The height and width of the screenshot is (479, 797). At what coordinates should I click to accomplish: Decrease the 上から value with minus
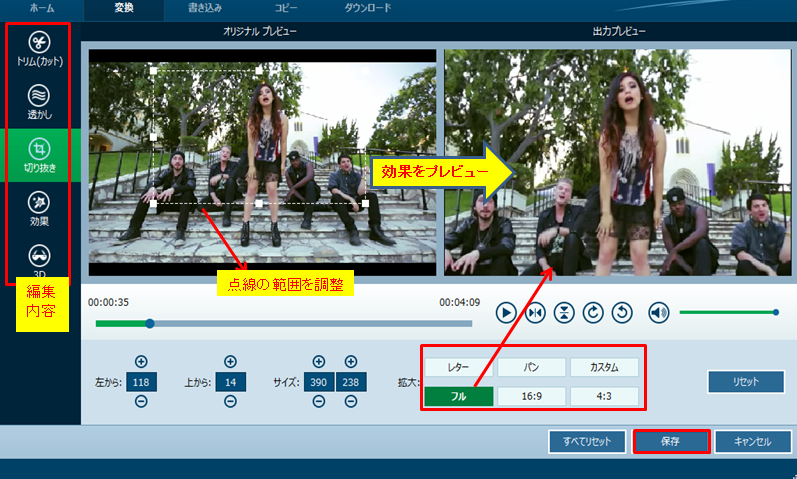tap(230, 402)
